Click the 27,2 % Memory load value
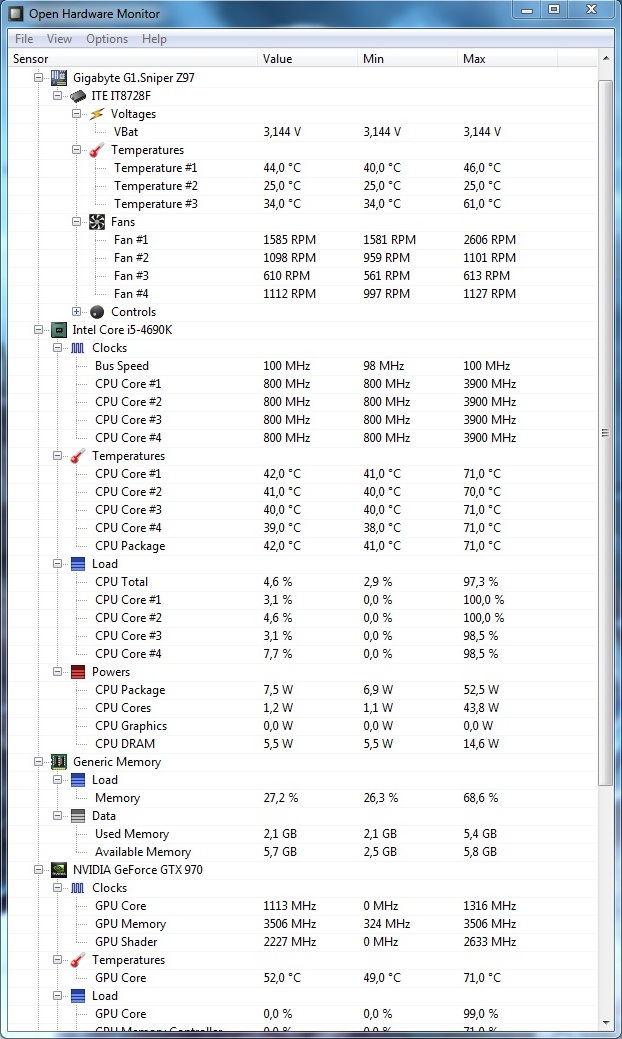 281,798
